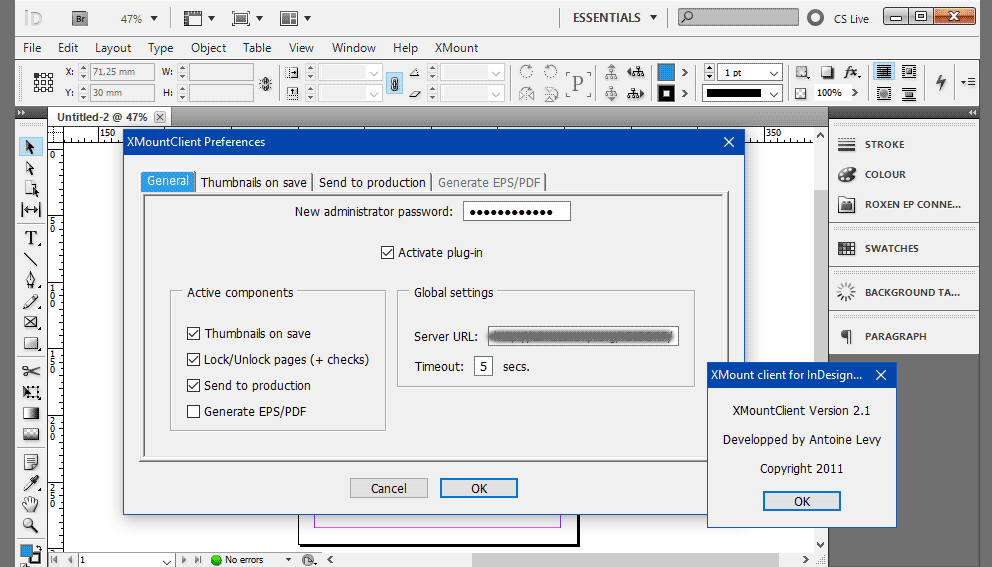Open the XMount menu
992x567 pixels.
pos(456,47)
